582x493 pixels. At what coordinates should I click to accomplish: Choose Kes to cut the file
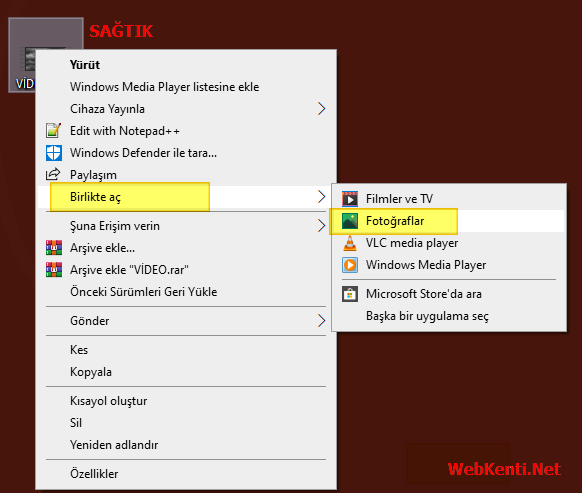click(186, 350)
